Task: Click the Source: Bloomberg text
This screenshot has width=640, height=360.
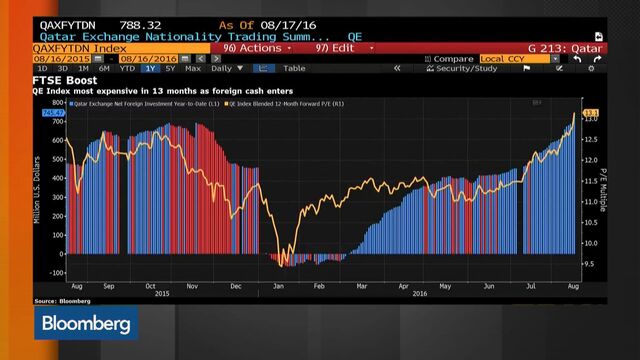Action: point(62,301)
